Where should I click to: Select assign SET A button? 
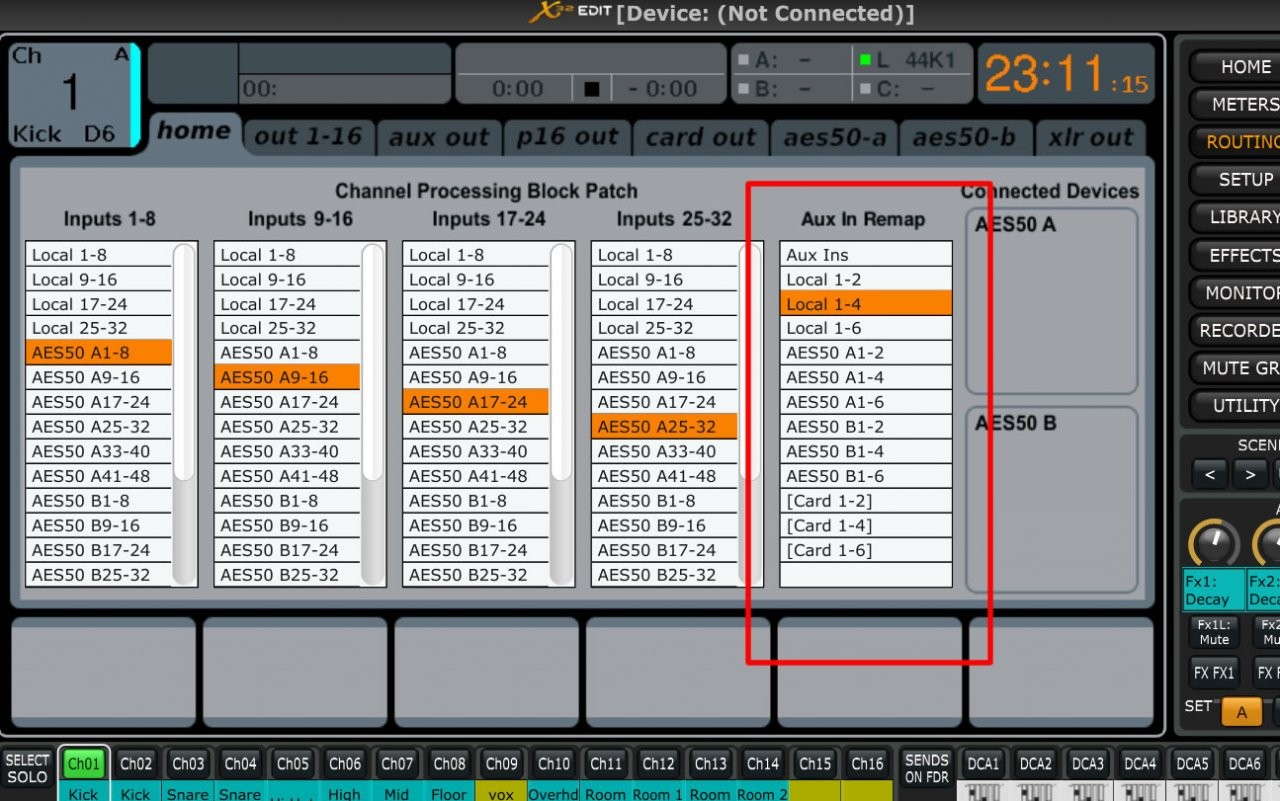pos(1242,712)
